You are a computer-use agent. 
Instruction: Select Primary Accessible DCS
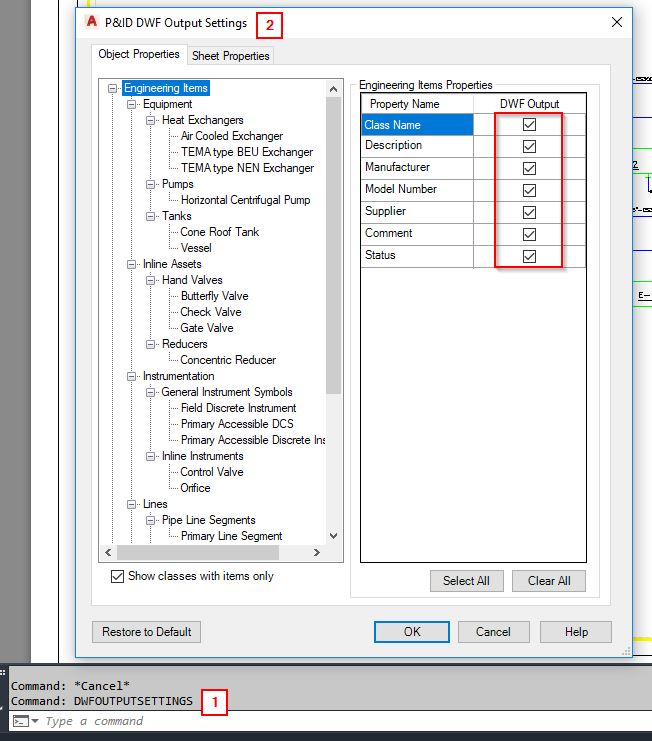(x=237, y=424)
